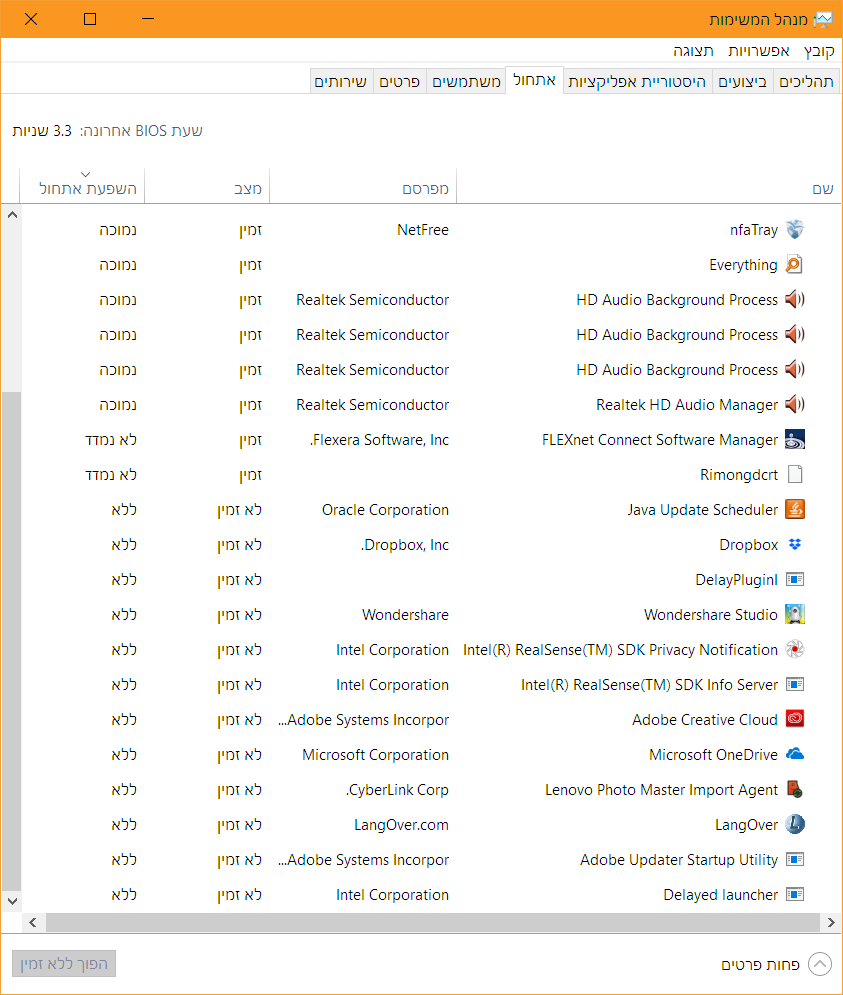Image resolution: width=843 pixels, height=995 pixels.
Task: Click the Rimongdcrt blank file icon
Action: pyautogui.click(x=795, y=474)
